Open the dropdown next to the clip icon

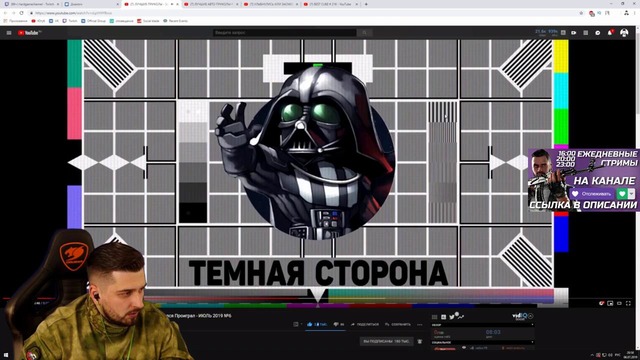[301, 324]
